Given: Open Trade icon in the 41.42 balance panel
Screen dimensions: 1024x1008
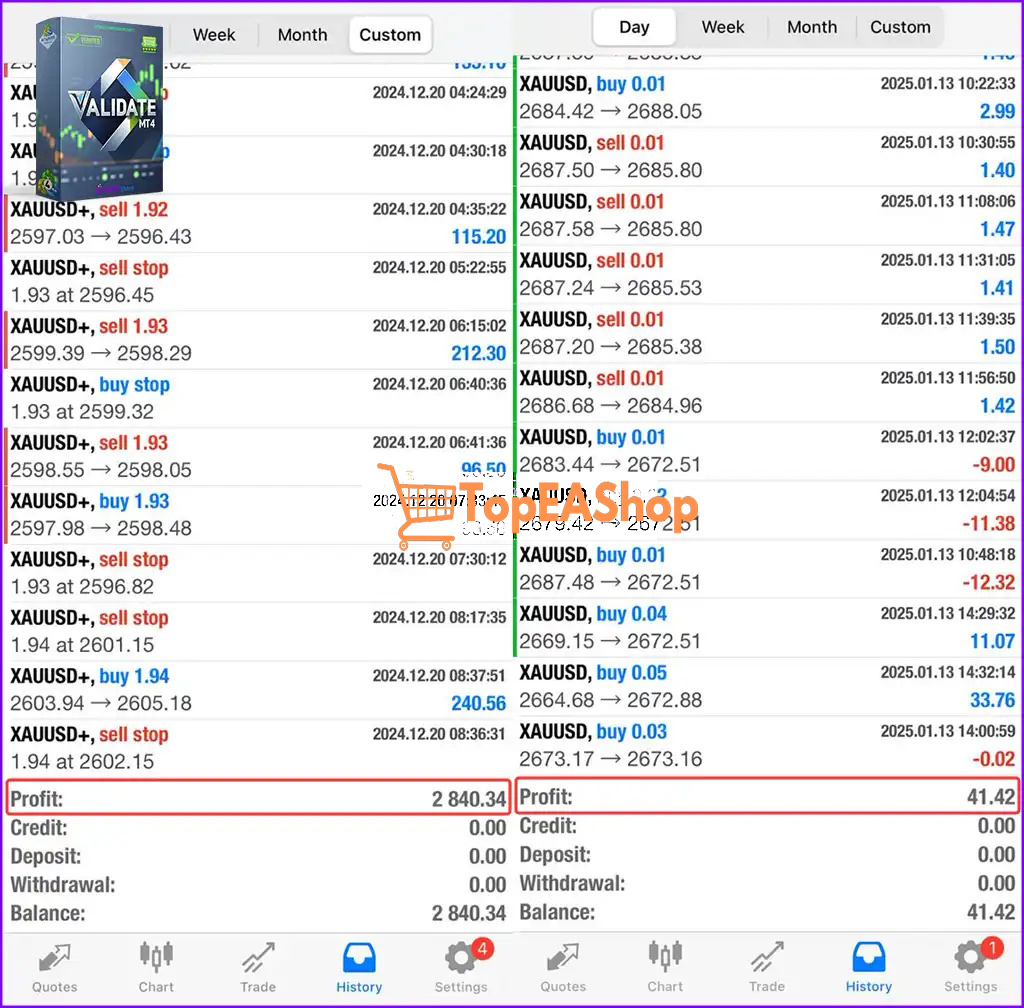Looking at the screenshot, I should pyautogui.click(x=767, y=966).
